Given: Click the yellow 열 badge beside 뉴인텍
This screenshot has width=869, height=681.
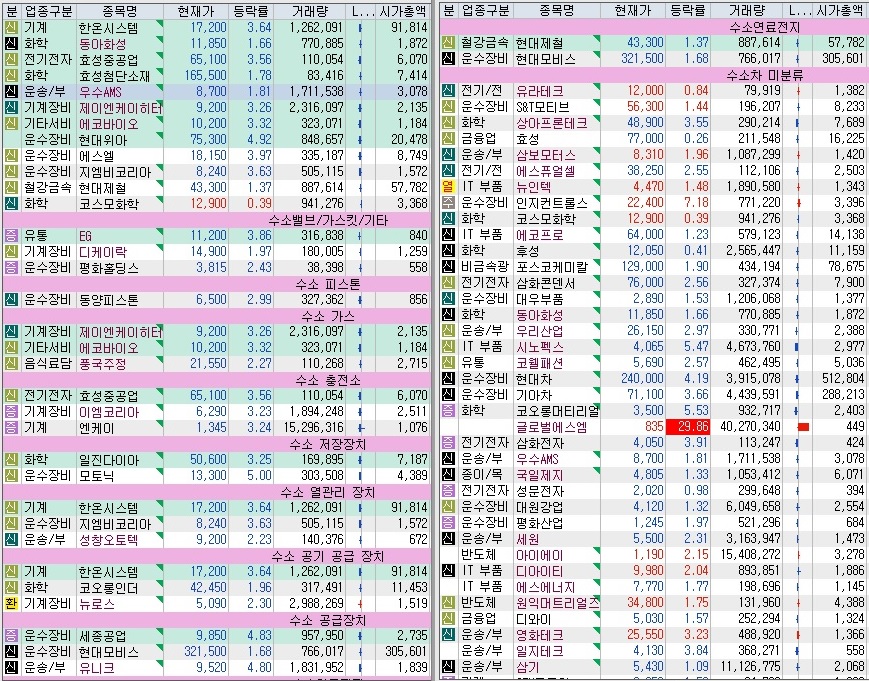Looking at the screenshot, I should [x=448, y=187].
